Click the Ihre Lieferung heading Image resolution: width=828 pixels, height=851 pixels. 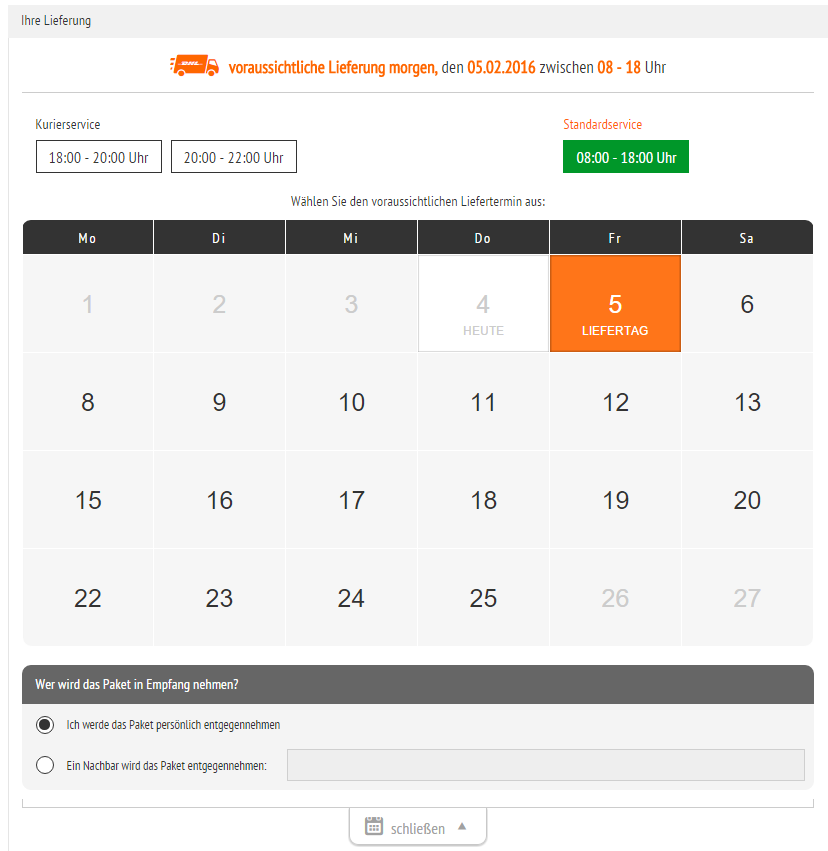click(56, 21)
